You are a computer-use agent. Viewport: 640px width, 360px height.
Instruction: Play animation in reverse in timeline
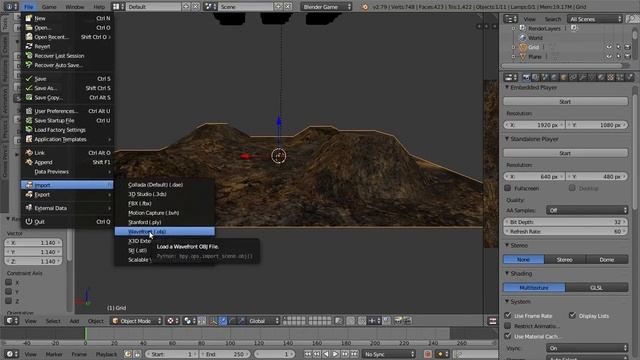326,354
